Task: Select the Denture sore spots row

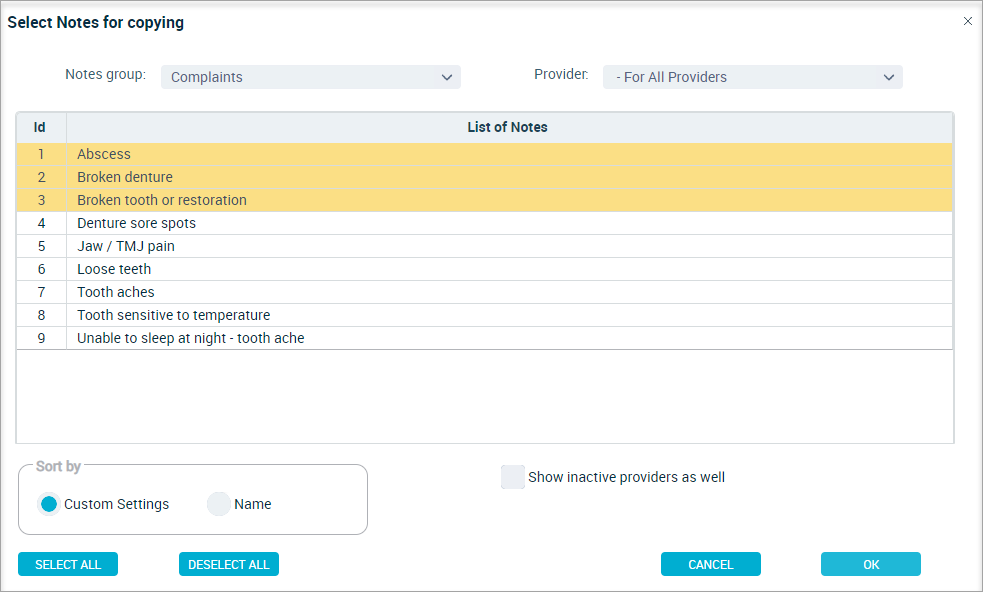Action: coord(484,223)
